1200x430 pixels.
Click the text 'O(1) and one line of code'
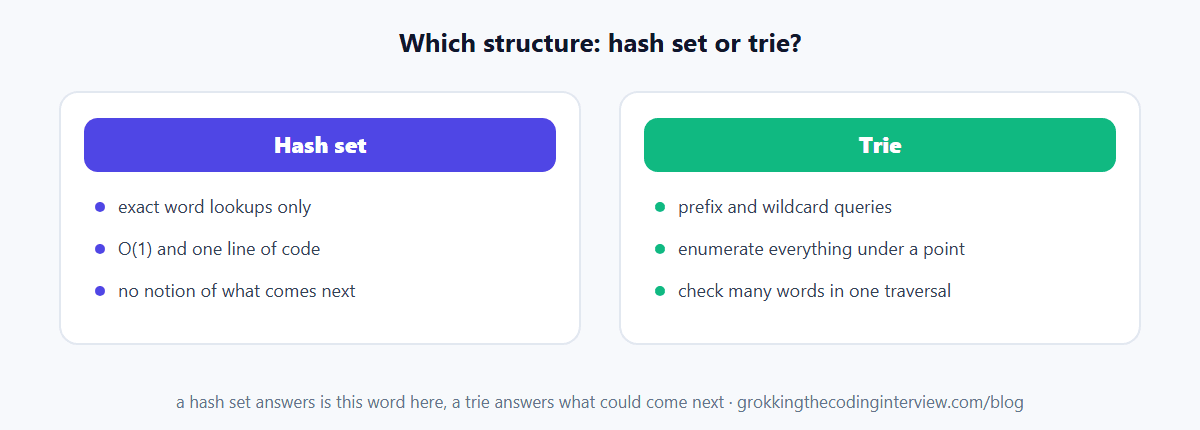point(219,249)
